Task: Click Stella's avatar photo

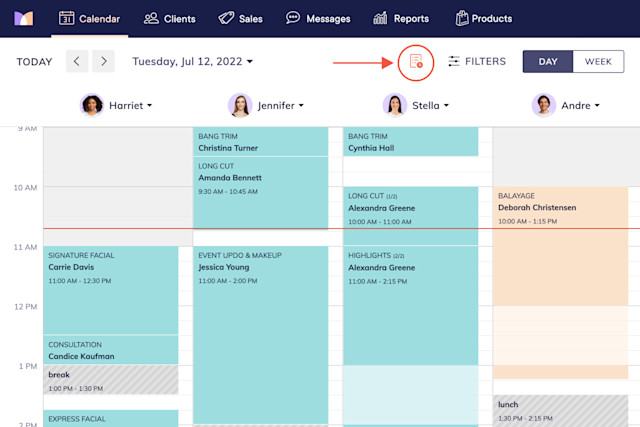Action: [395, 105]
